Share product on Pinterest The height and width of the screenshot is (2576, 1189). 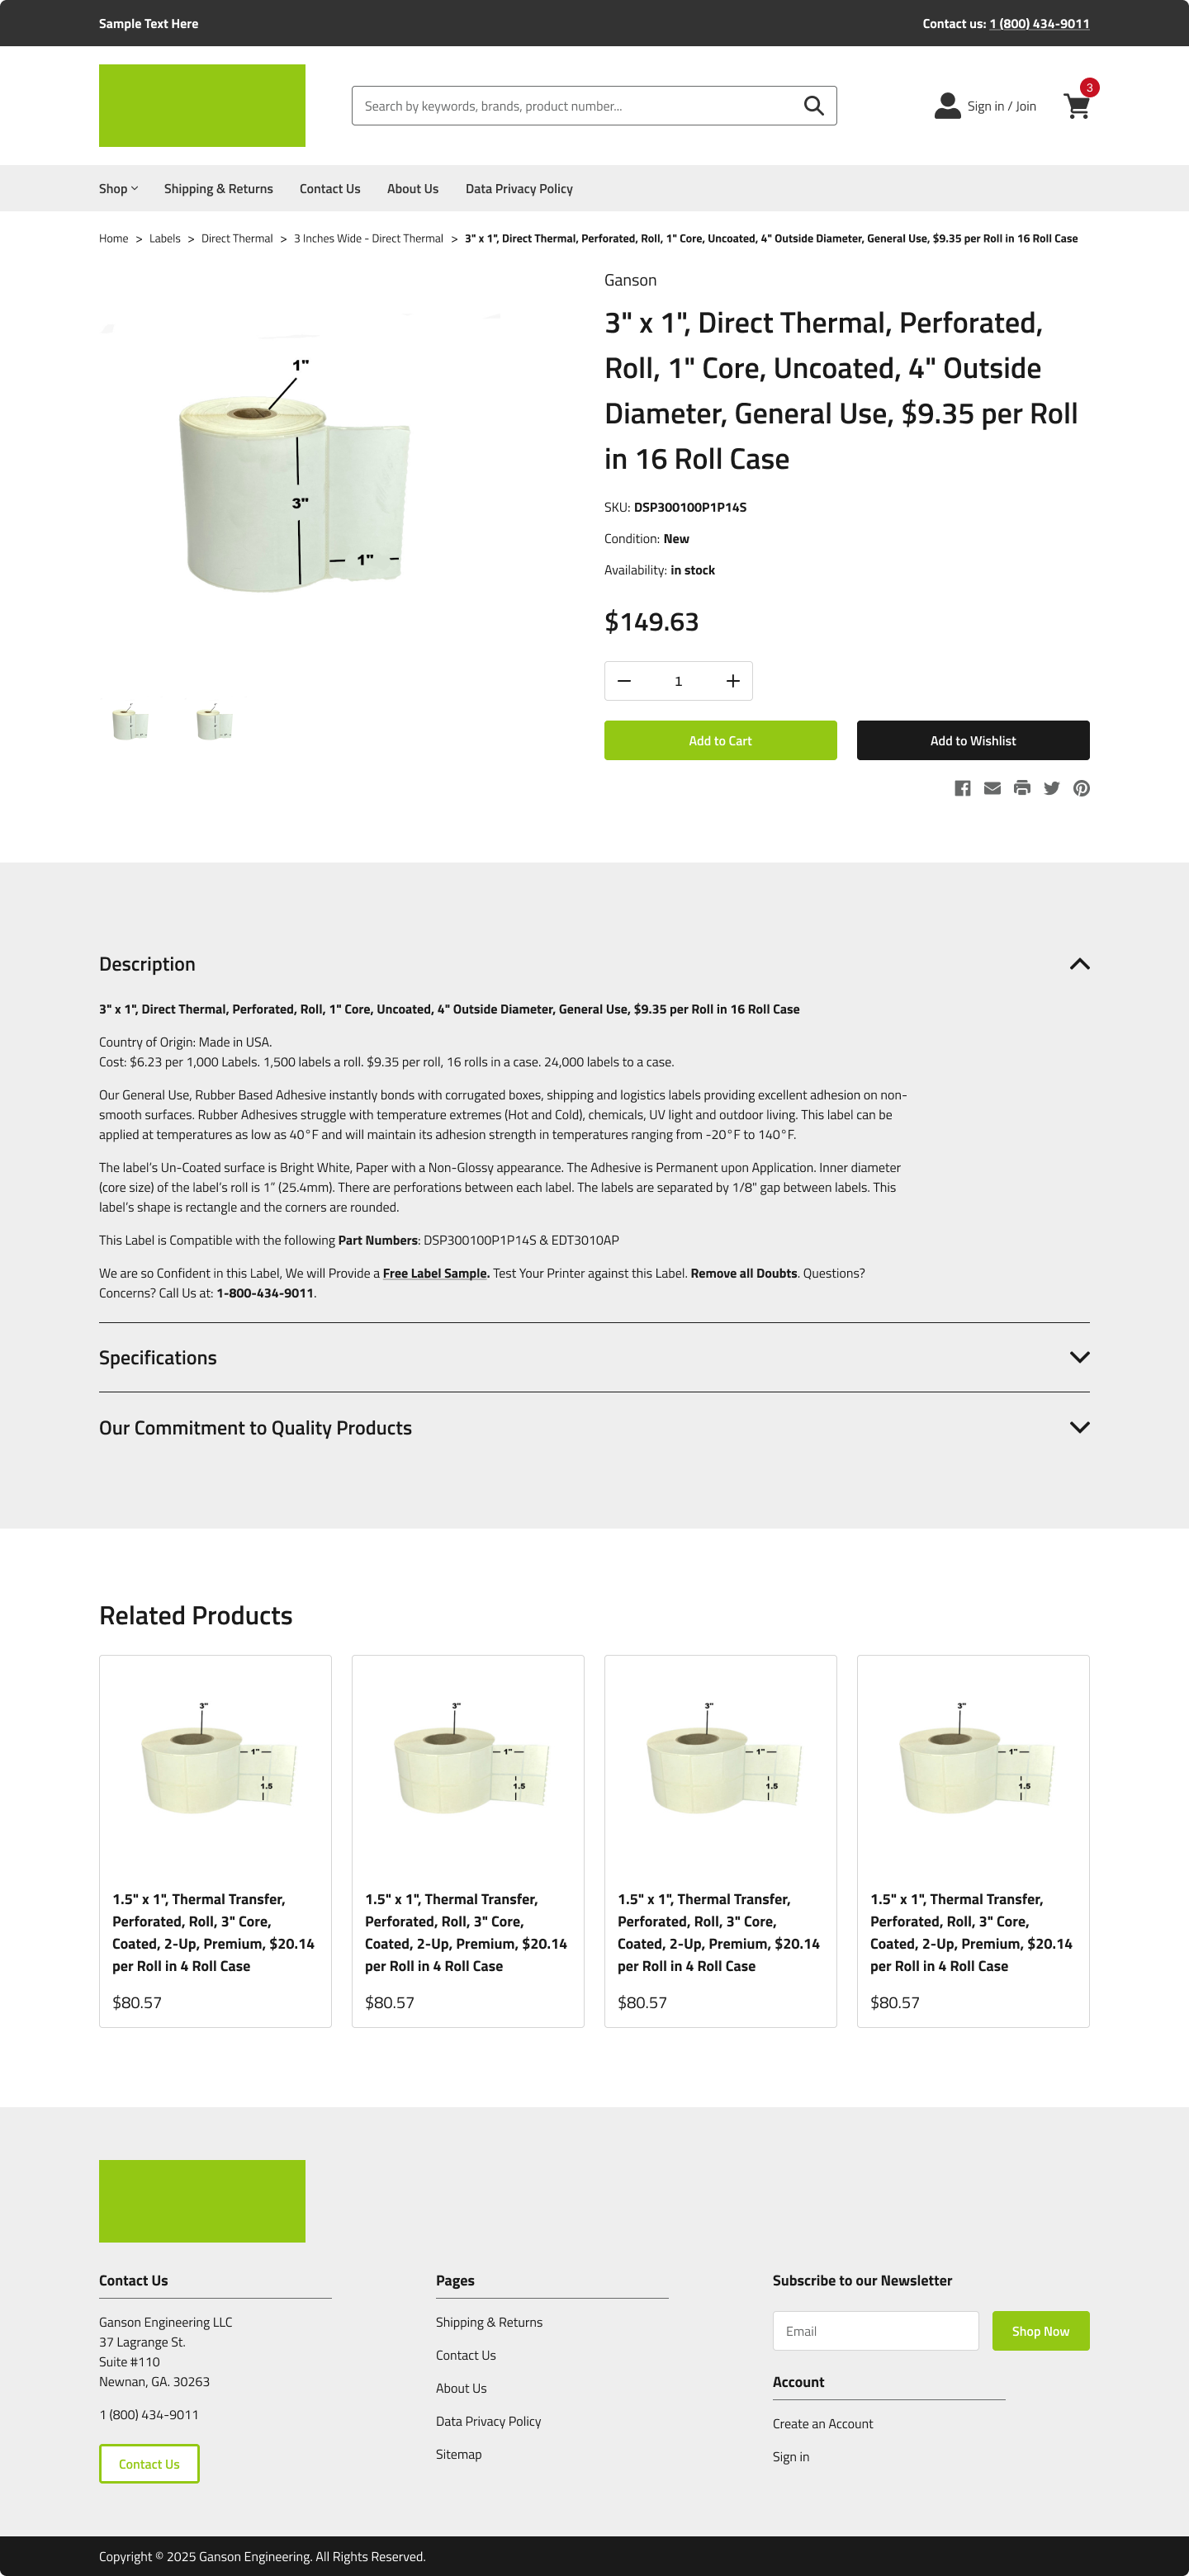(x=1081, y=788)
